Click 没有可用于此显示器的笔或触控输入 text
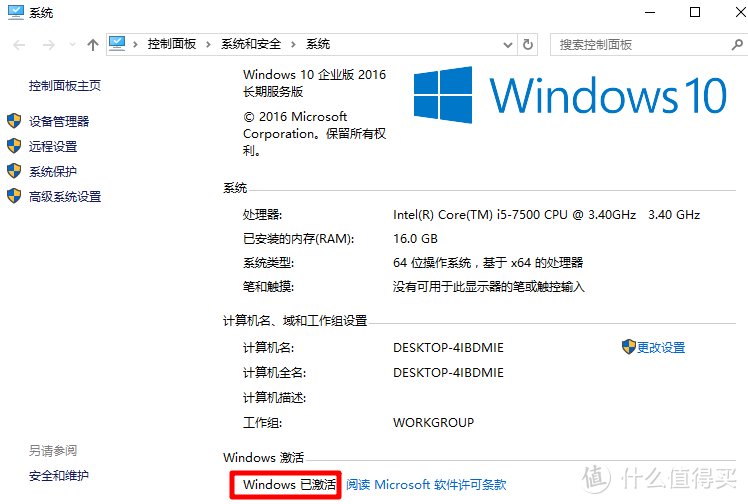The height and width of the screenshot is (504, 748). 489,287
